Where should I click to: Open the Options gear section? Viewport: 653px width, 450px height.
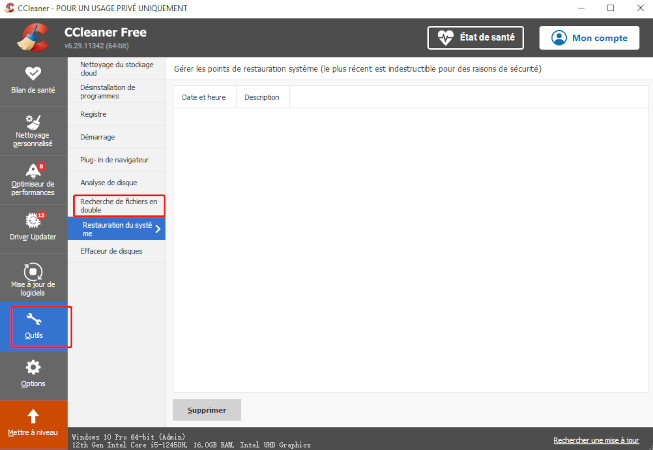pos(33,375)
